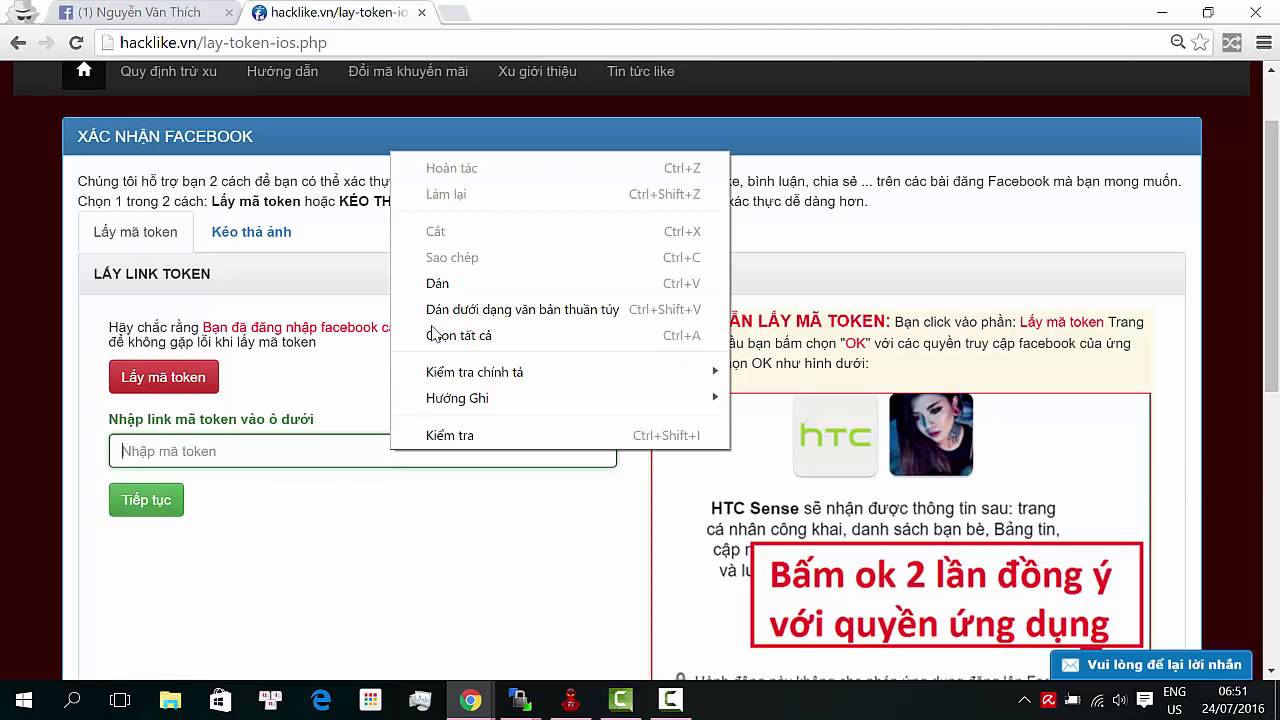Close the Nguyễn Văn Thích Facebook tab
1280x720 pixels.
(230, 13)
